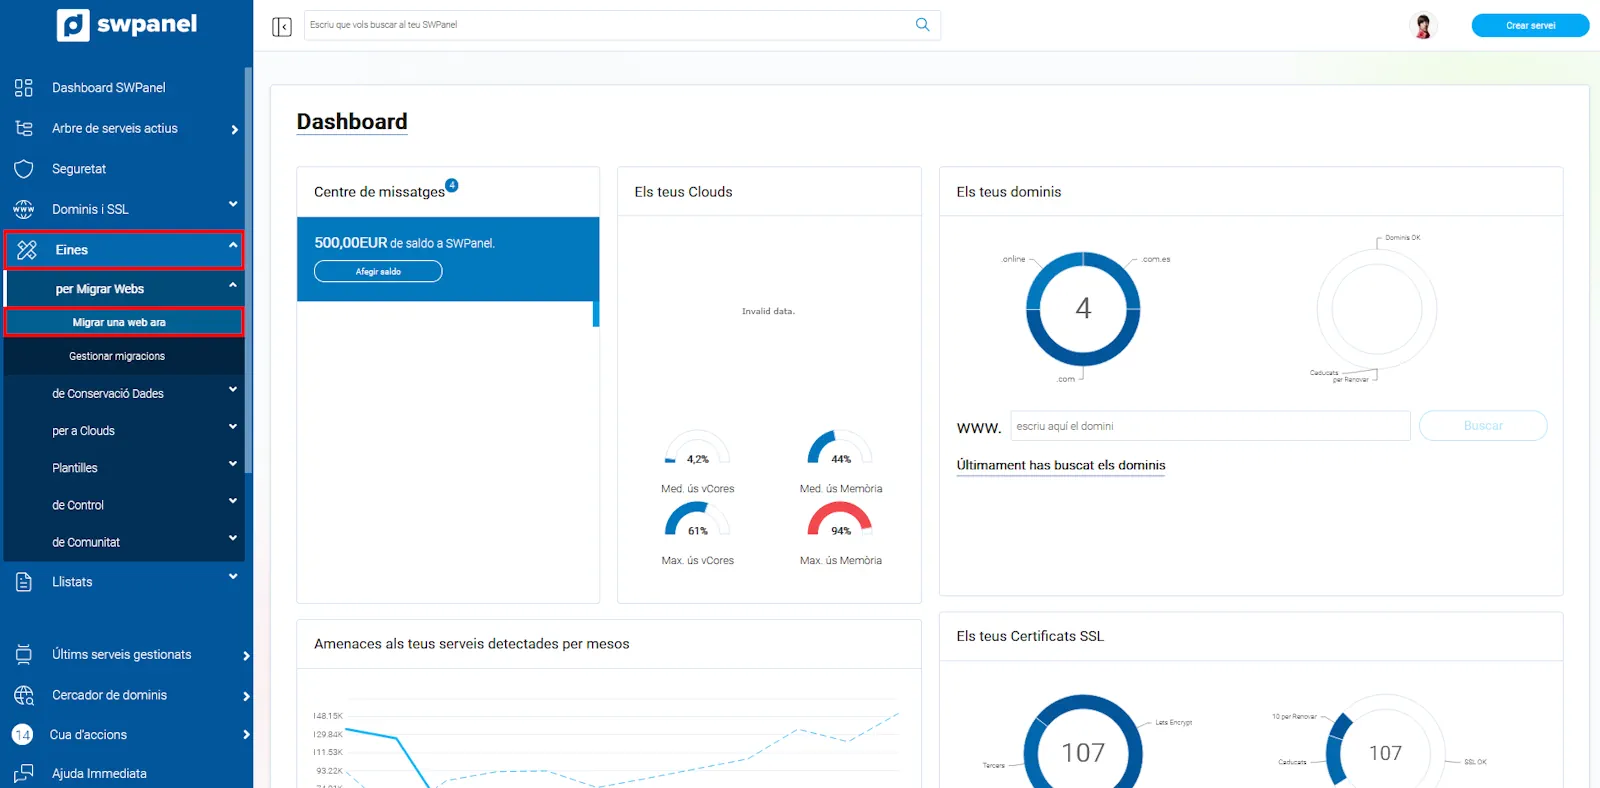The height and width of the screenshot is (788, 1600).
Task: Open Dashboard SWPanel grid icon
Action: [x=24, y=88]
